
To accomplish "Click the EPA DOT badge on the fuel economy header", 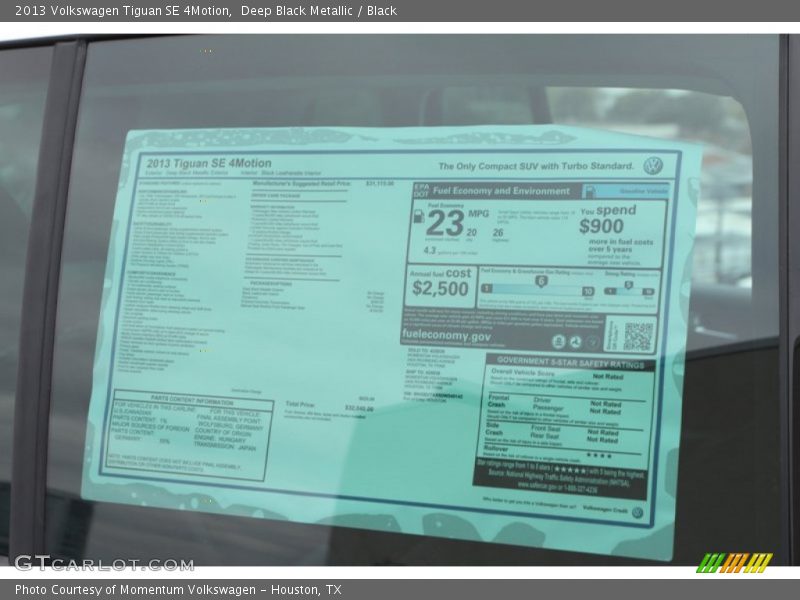I will pyautogui.click(x=421, y=190).
